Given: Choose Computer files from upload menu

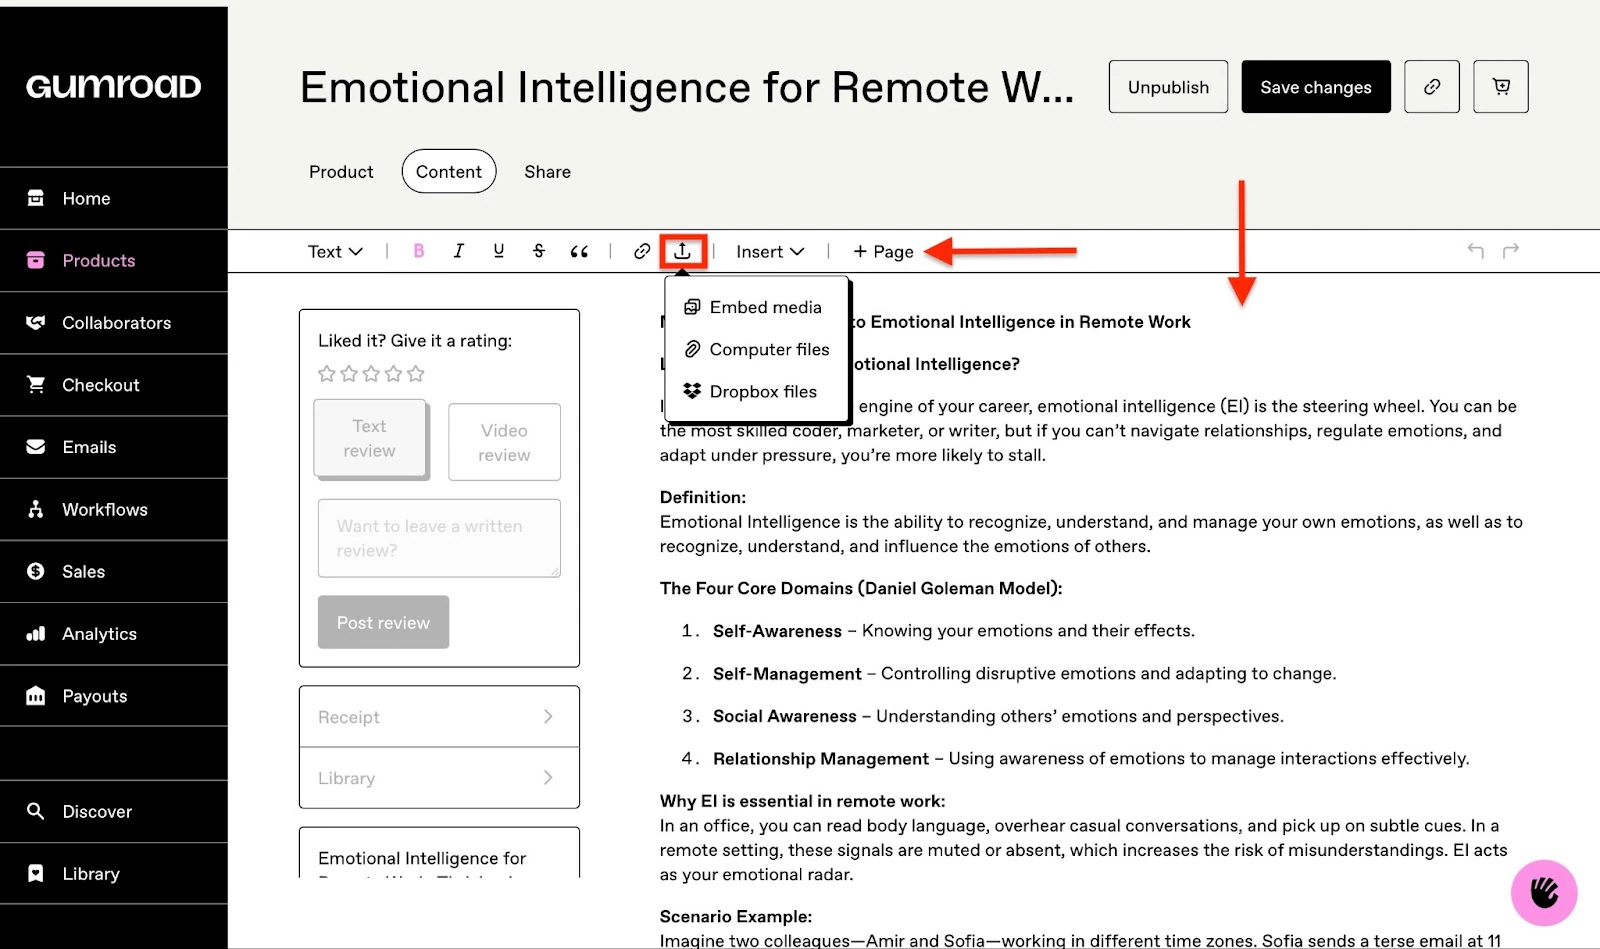Looking at the screenshot, I should coord(757,349).
